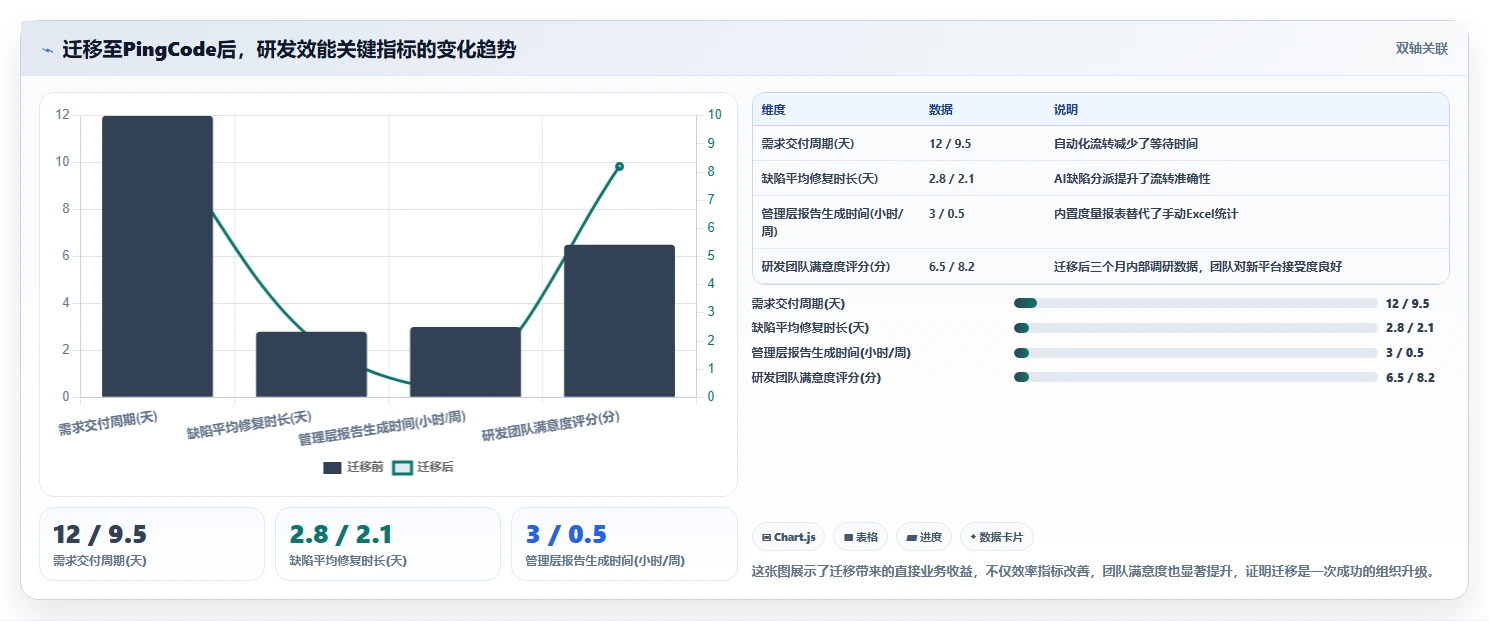This screenshot has width=1489, height=621.
Task: Click value "3 / 0.5" beside the progress bar
Action: [1405, 353]
